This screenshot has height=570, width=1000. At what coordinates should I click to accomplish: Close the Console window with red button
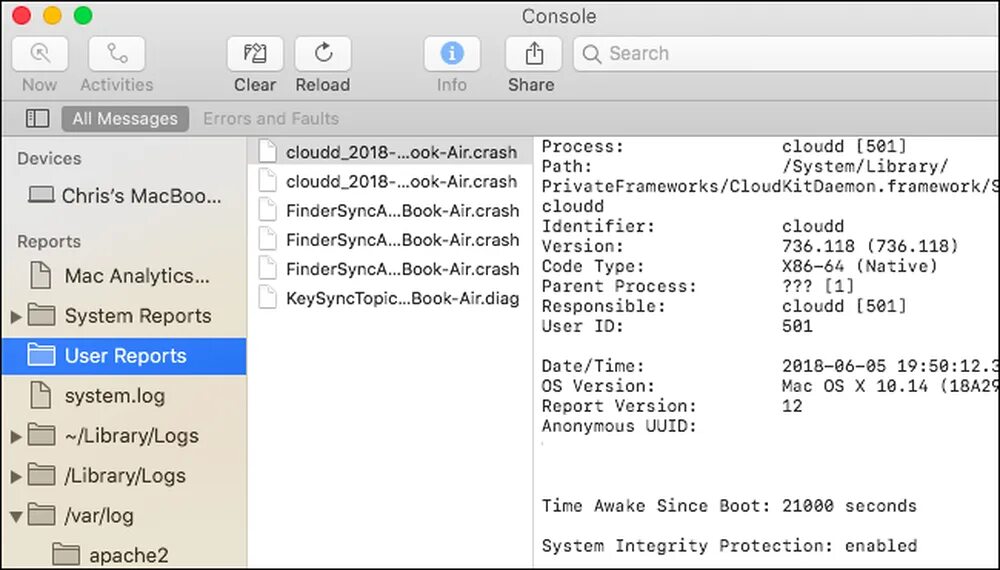[21, 15]
